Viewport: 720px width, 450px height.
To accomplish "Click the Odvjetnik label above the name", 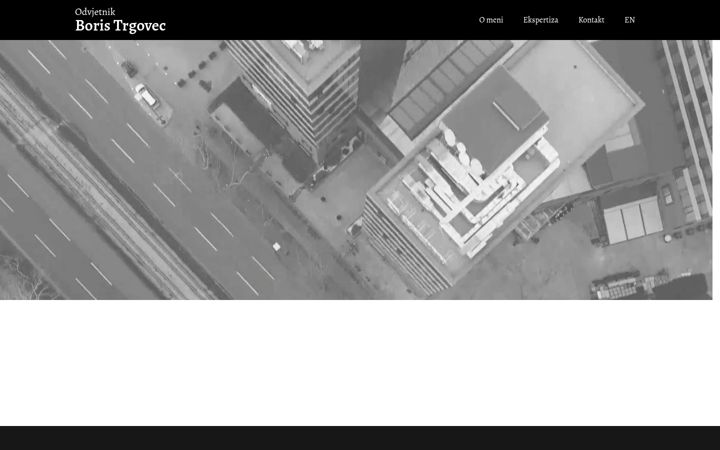I will coord(95,12).
